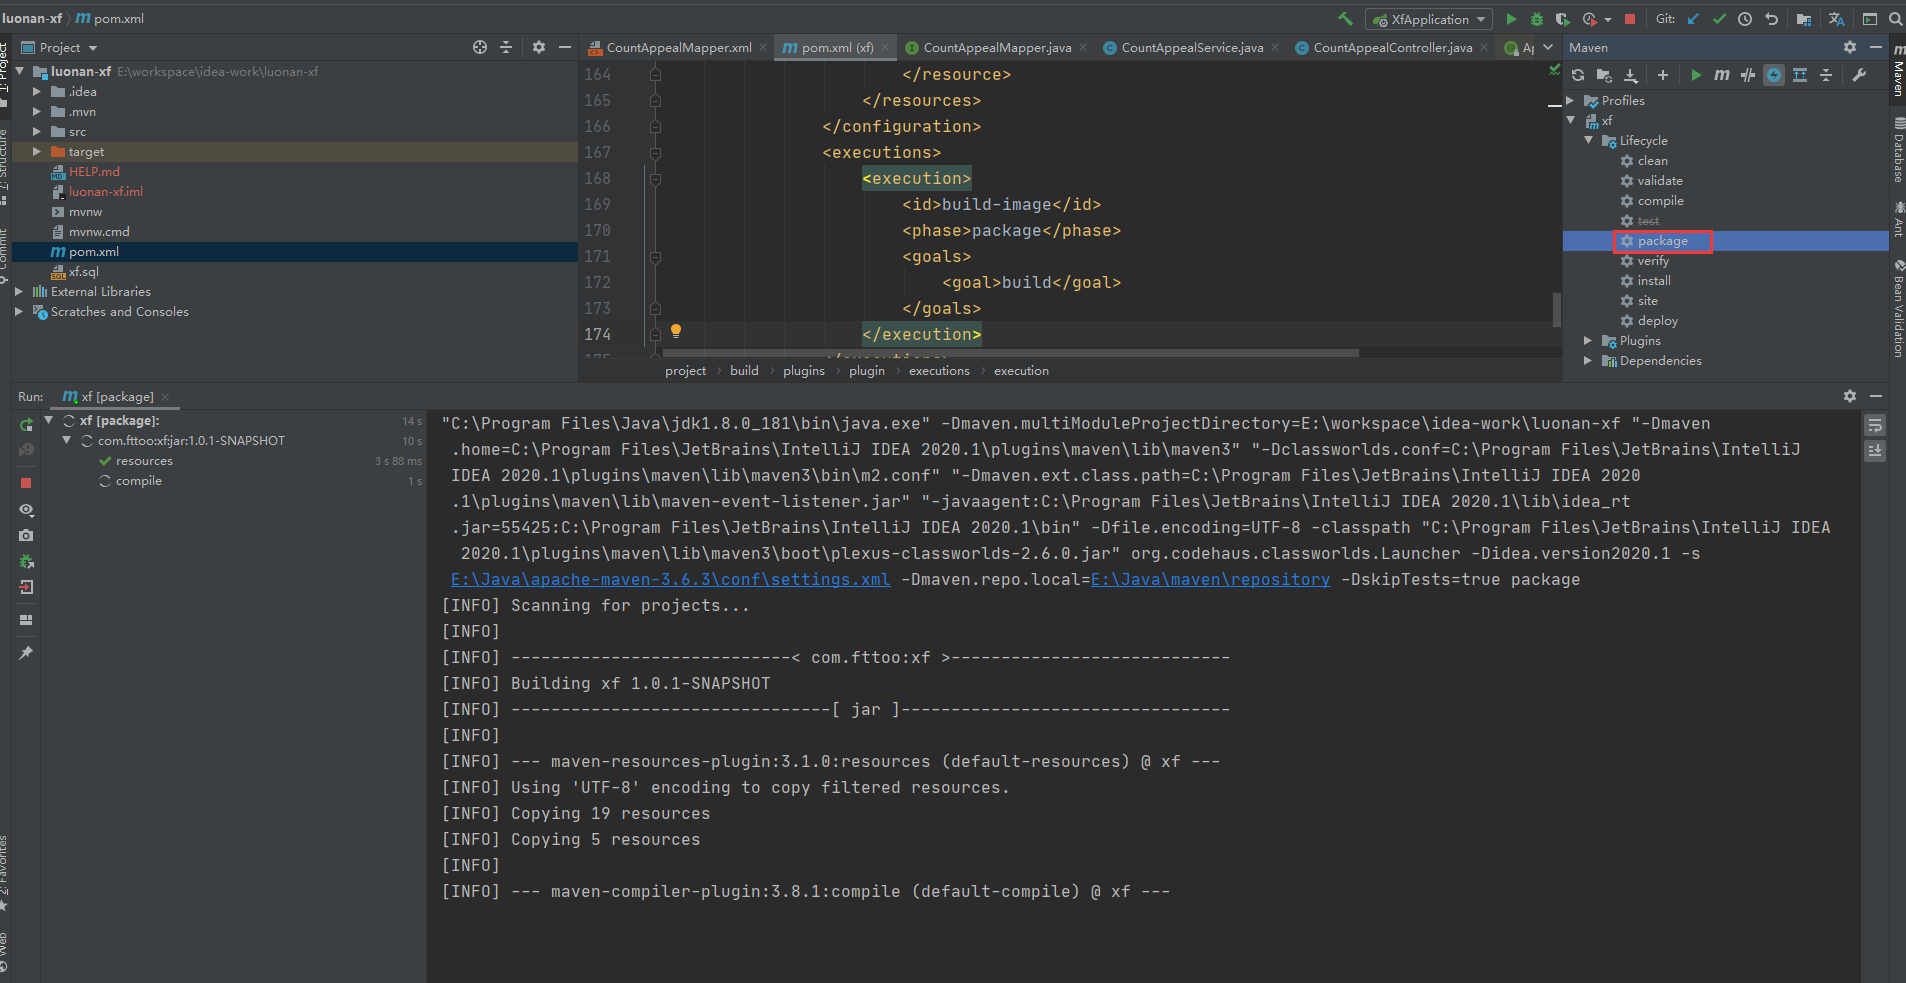The width and height of the screenshot is (1906, 983).
Task: Run XfApplication with the green play button
Action: pos(1511,19)
